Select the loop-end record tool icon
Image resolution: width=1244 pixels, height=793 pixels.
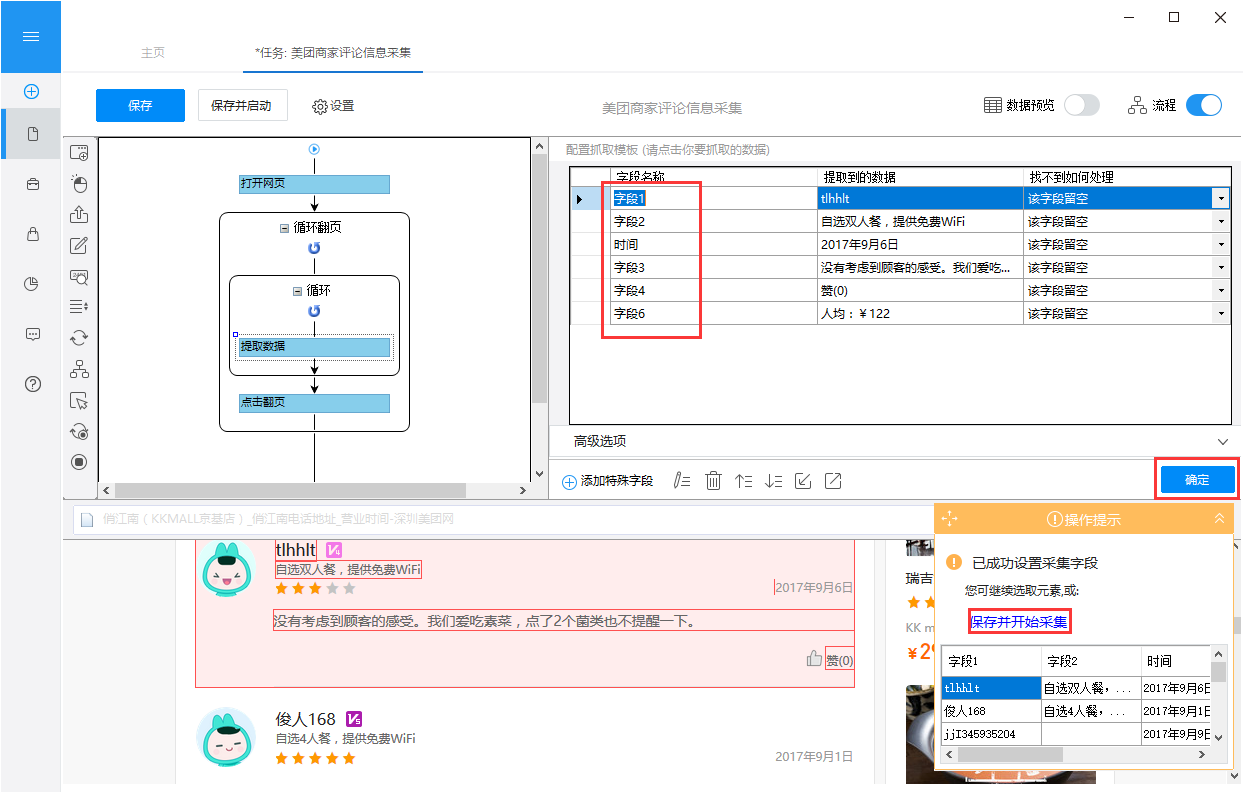coord(79,431)
